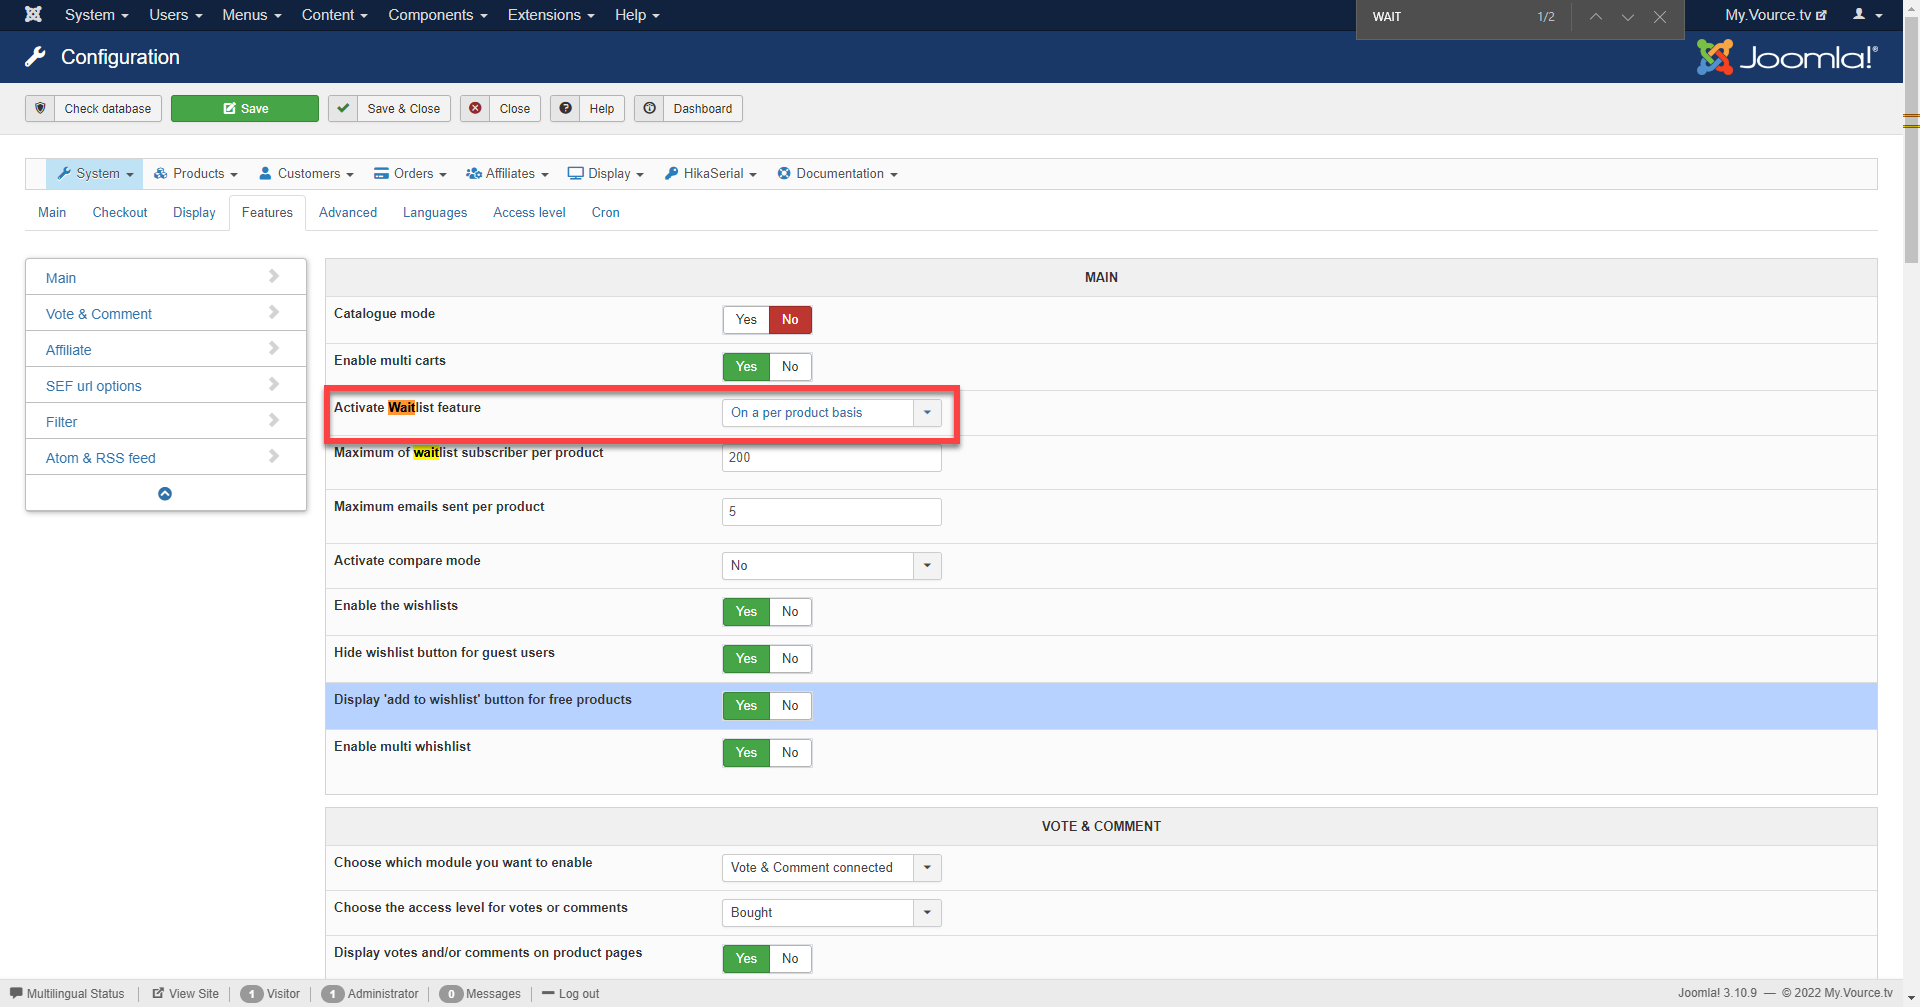Click Maximum emails sent per product field
The width and height of the screenshot is (1920, 1007).
(x=831, y=512)
